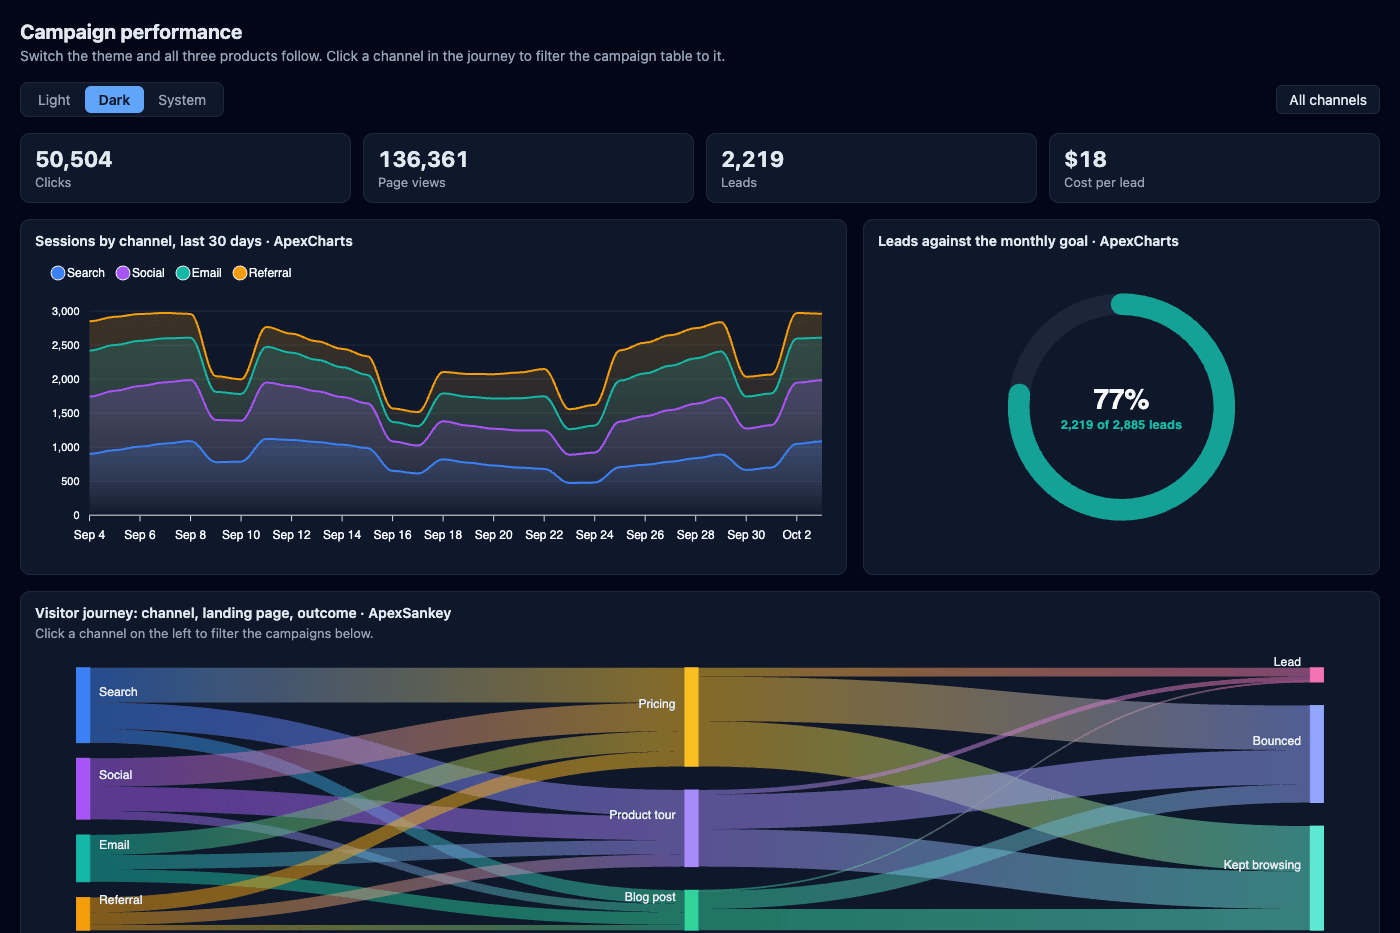Filter campaigns by the Email sankey node
This screenshot has width=1400, height=933.
[x=83, y=858]
